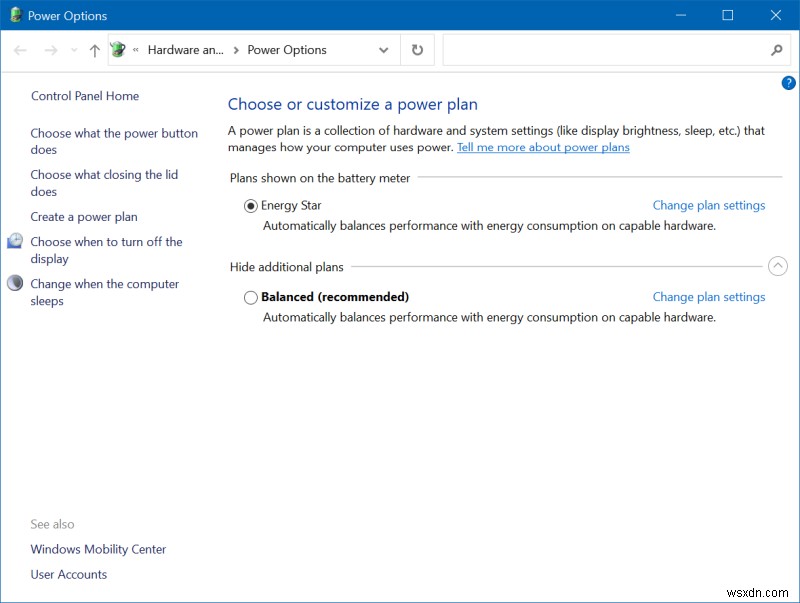Viewport: 800px width, 603px height.
Task: Click Power Options breadcrumb
Action: tap(287, 50)
